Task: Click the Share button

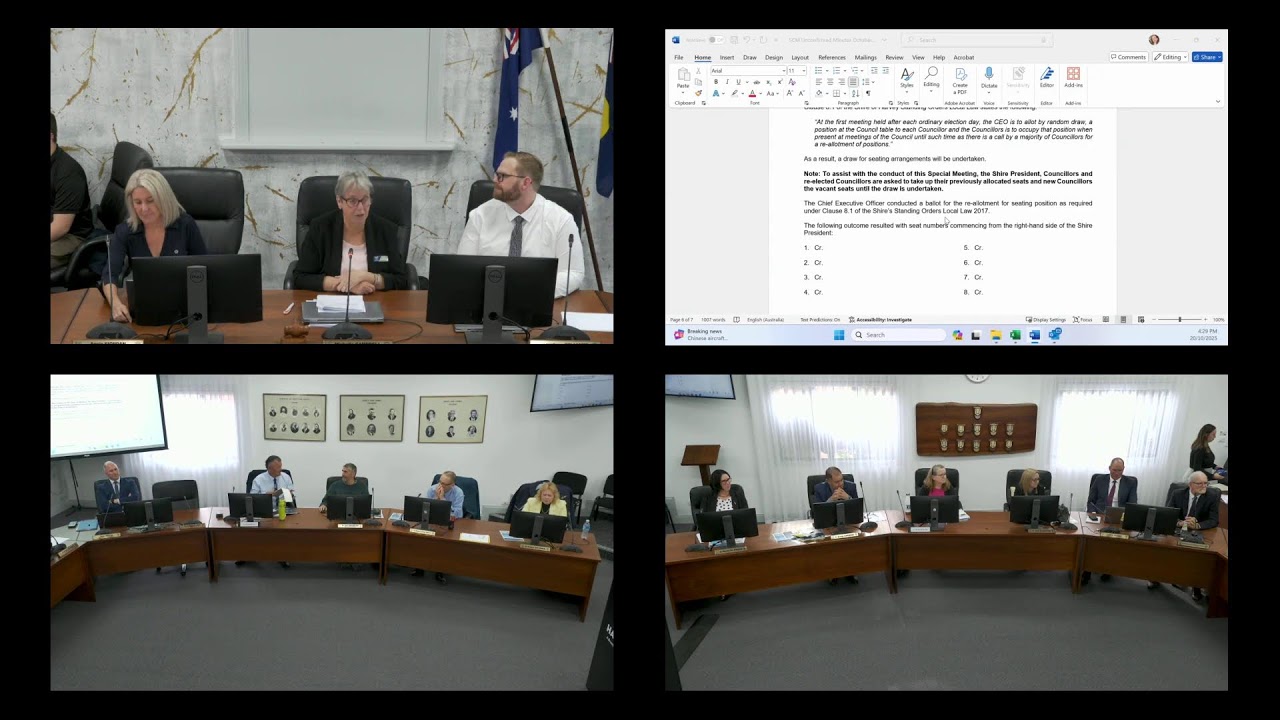Action: (x=1207, y=57)
